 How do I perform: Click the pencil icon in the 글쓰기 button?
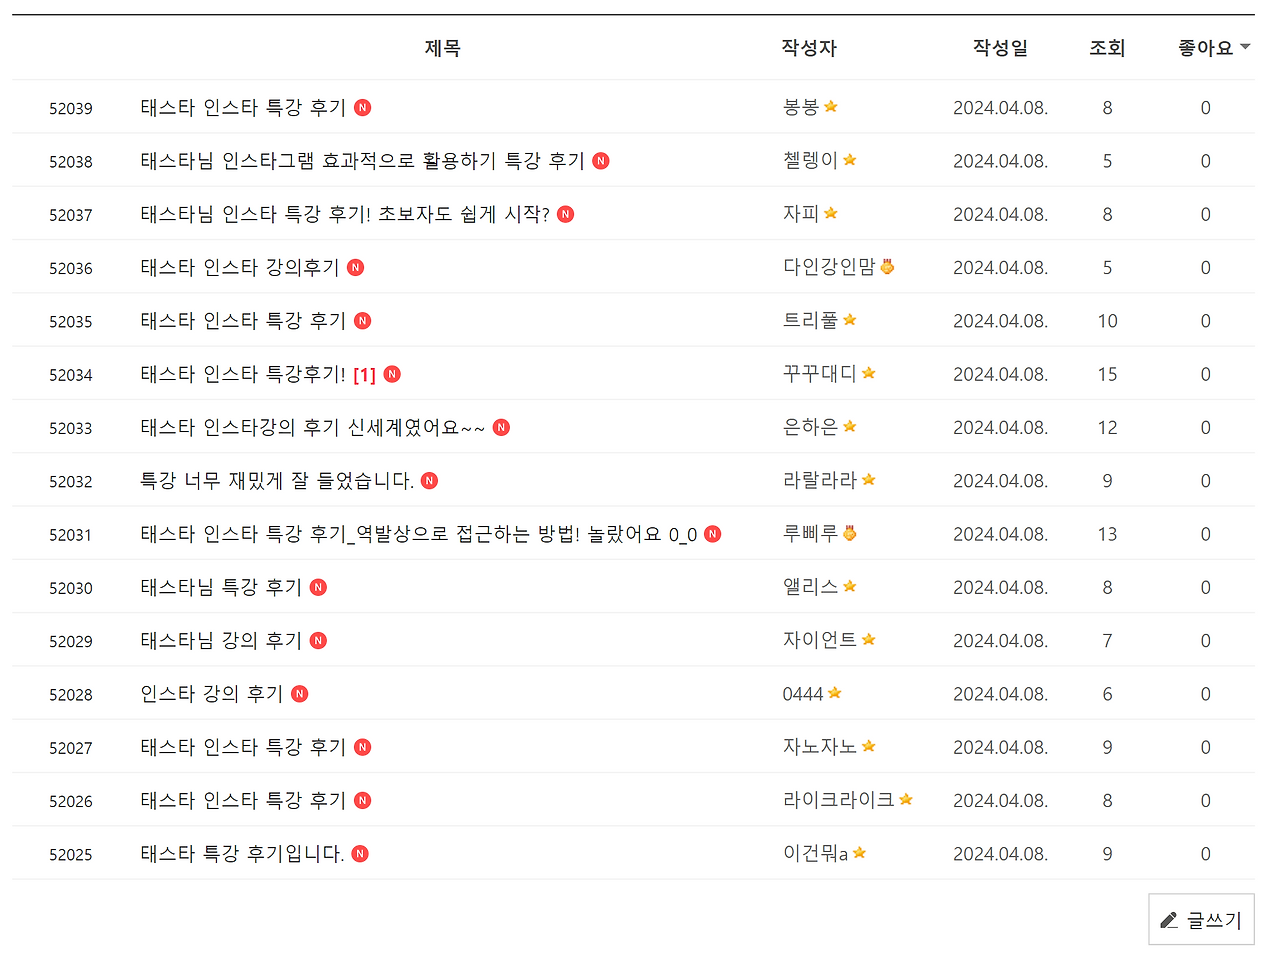[x=1169, y=919]
